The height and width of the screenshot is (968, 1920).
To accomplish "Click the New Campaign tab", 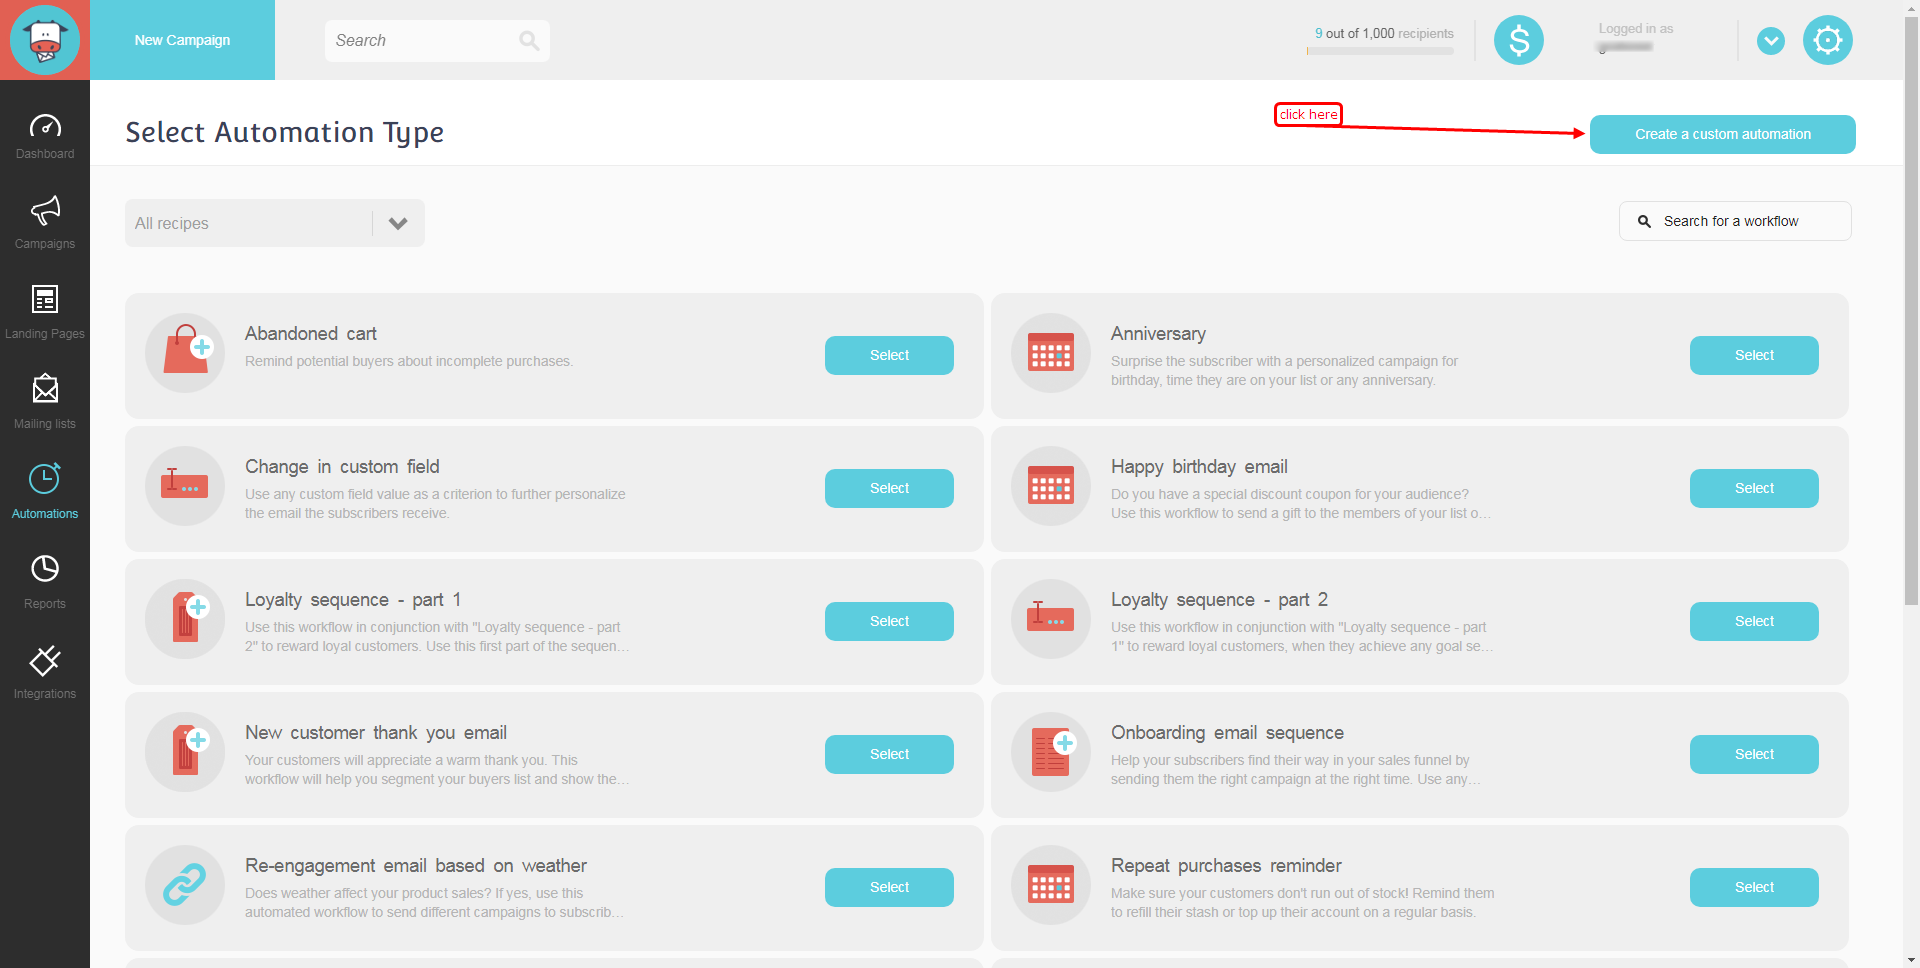I will pyautogui.click(x=182, y=40).
